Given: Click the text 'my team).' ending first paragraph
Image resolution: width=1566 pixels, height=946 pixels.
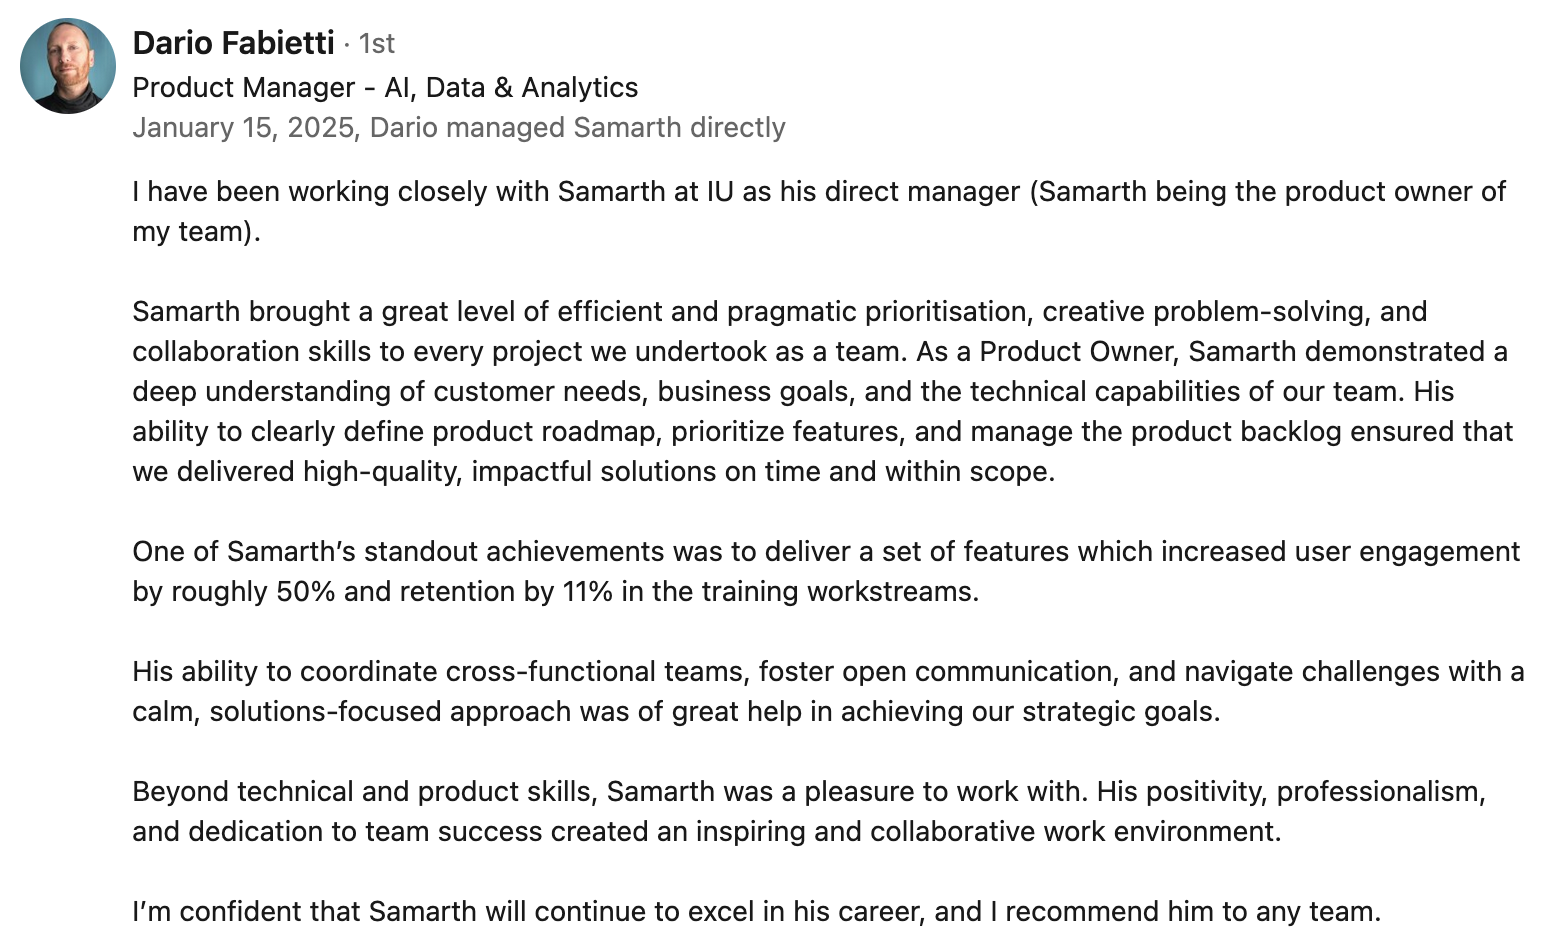Looking at the screenshot, I should coord(196,232).
